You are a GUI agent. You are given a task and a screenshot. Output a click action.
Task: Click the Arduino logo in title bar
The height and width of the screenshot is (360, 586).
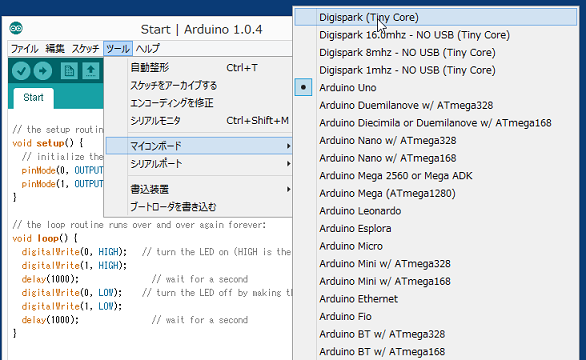[x=16, y=28]
